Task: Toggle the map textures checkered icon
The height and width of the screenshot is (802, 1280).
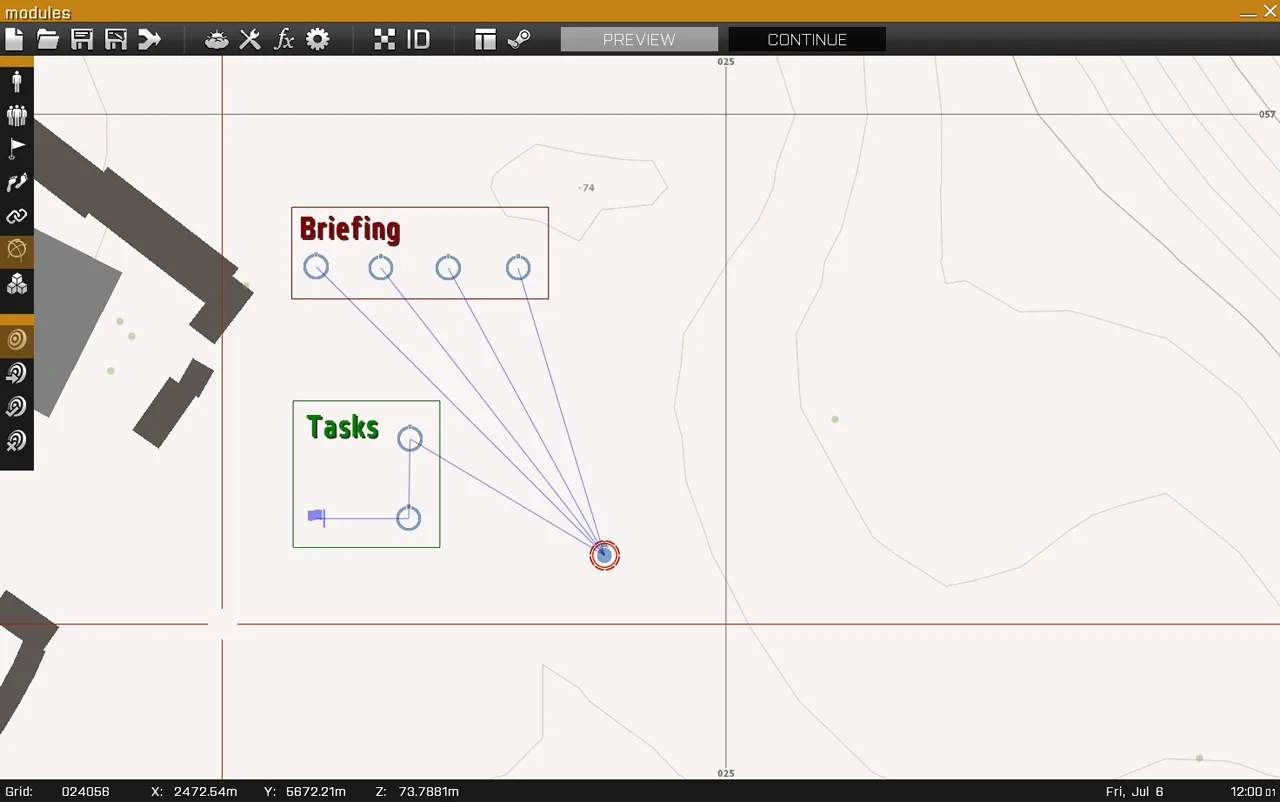Action: 385,39
